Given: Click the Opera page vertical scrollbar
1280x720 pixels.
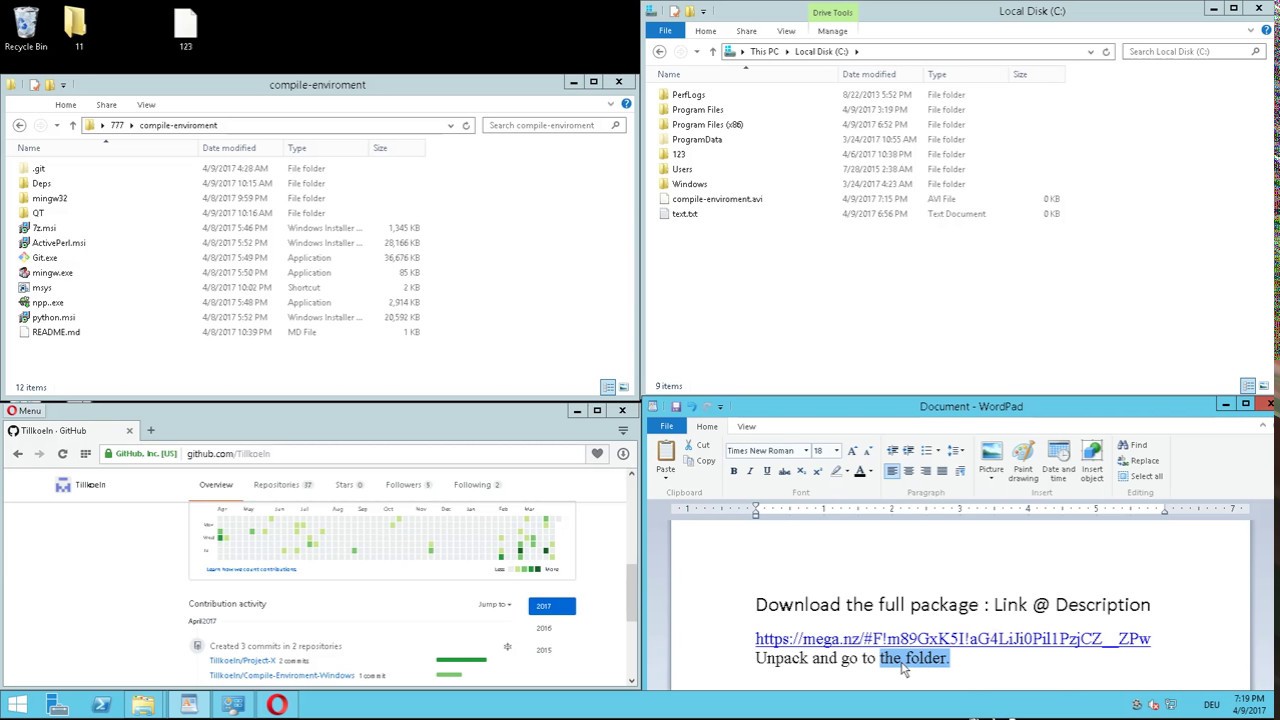Looking at the screenshot, I should (631, 590).
